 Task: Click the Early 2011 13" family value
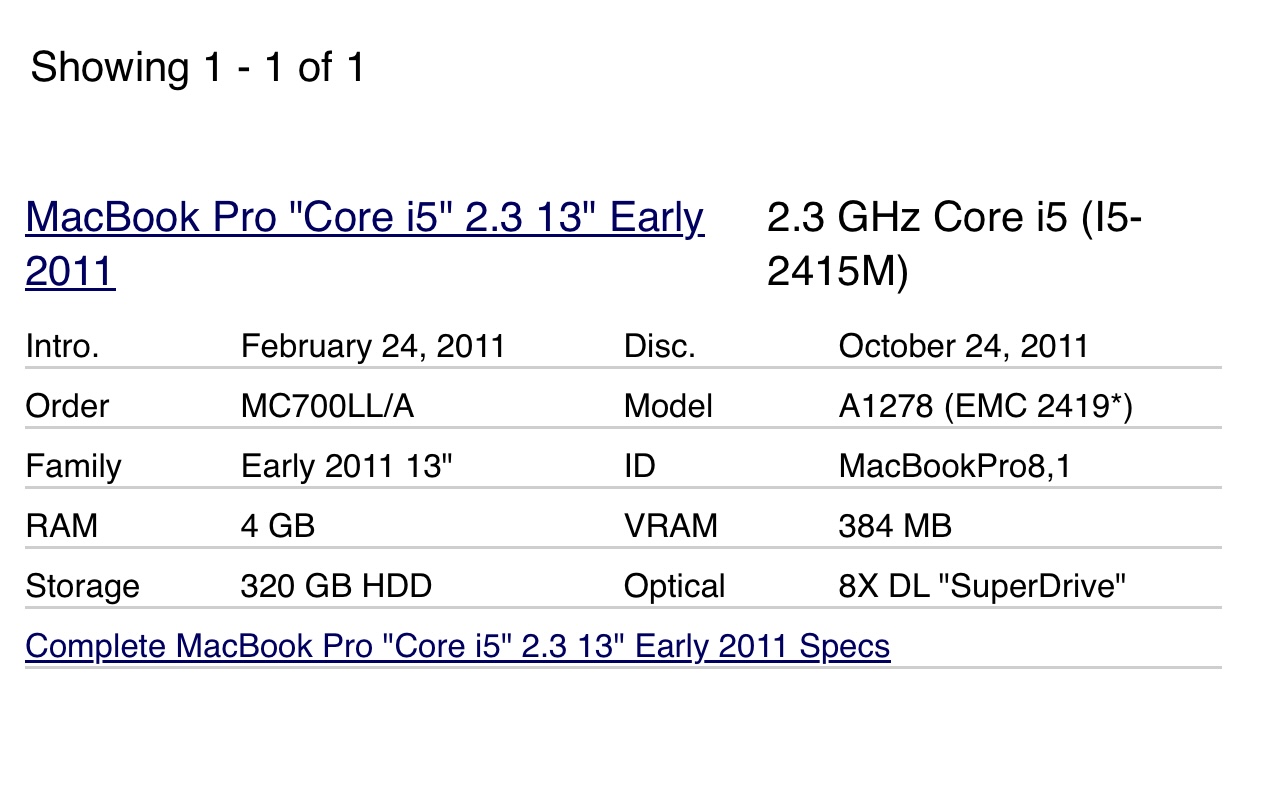coord(347,467)
